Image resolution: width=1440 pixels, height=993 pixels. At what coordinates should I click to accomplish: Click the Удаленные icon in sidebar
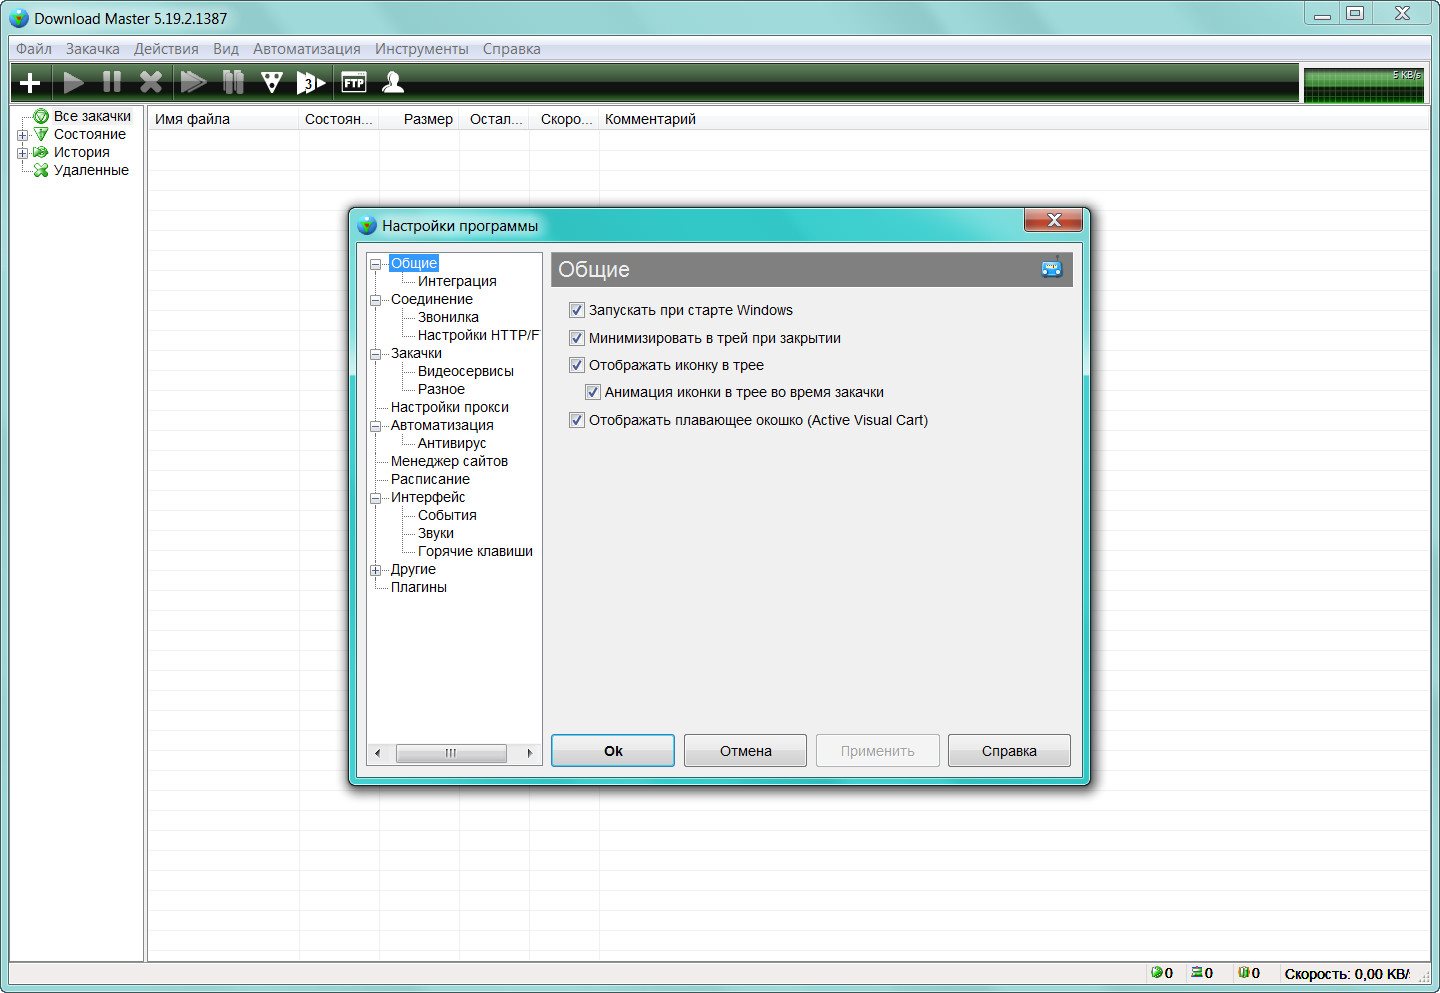[41, 170]
